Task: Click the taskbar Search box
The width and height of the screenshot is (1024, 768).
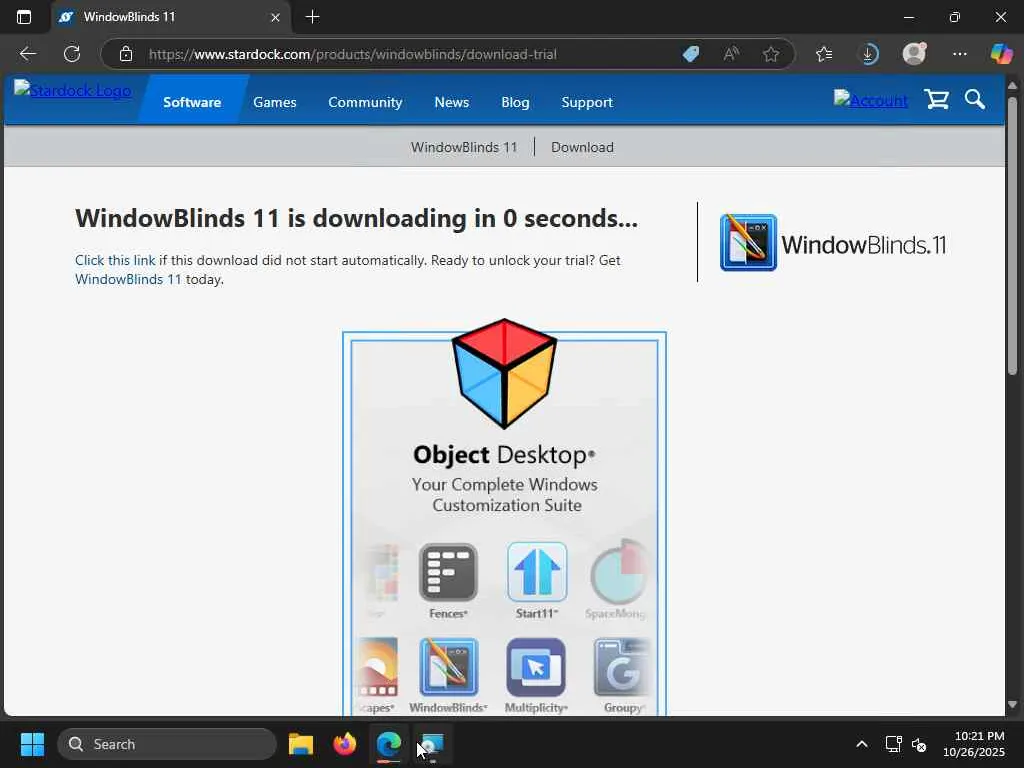Action: [x=167, y=744]
